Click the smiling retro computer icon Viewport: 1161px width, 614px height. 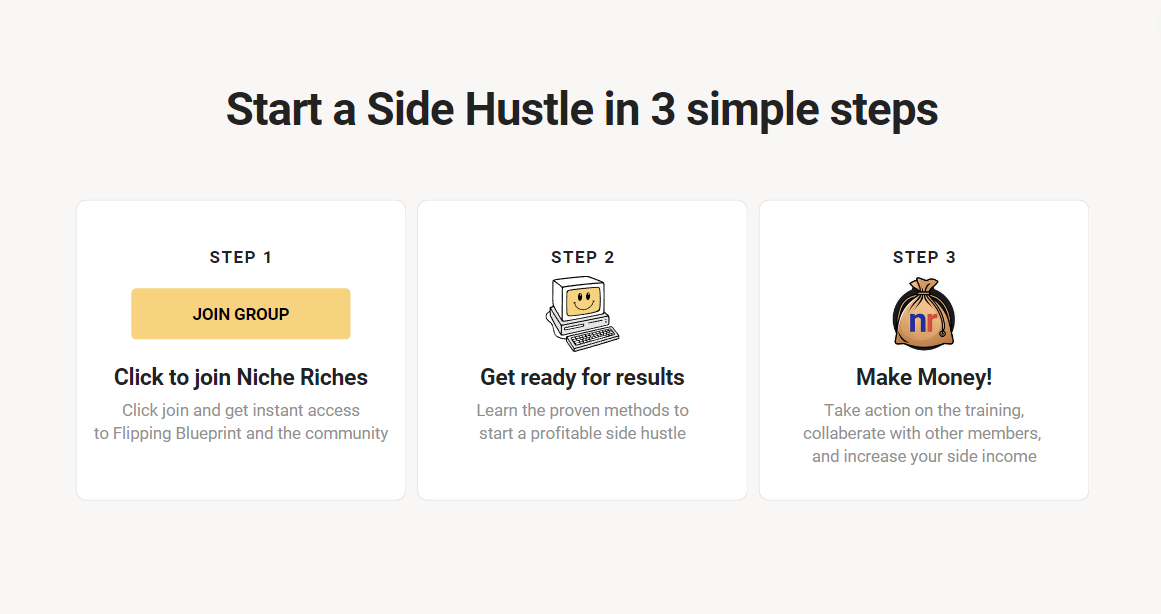click(x=582, y=314)
